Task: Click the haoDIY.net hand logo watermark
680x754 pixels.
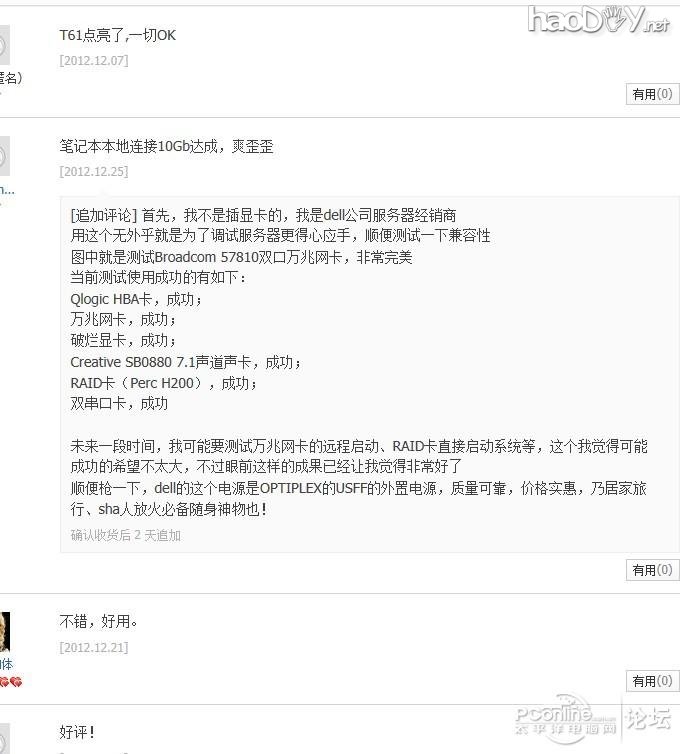Action: tap(599, 20)
